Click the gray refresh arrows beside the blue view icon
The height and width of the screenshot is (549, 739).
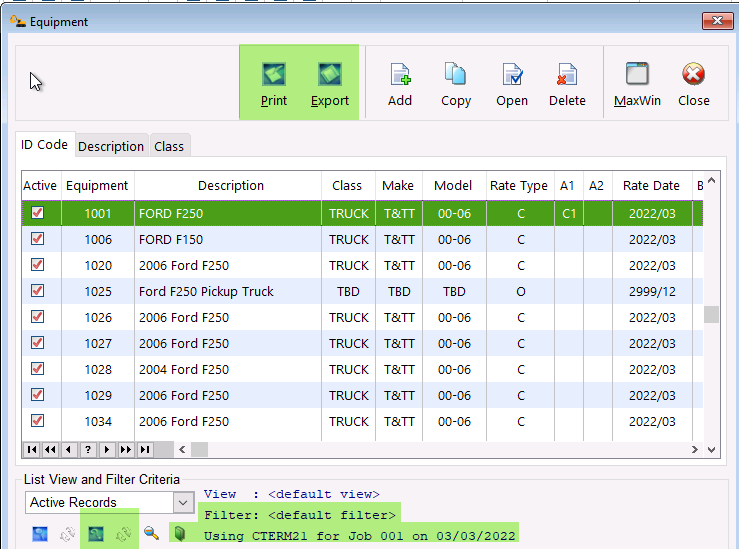pos(67,534)
